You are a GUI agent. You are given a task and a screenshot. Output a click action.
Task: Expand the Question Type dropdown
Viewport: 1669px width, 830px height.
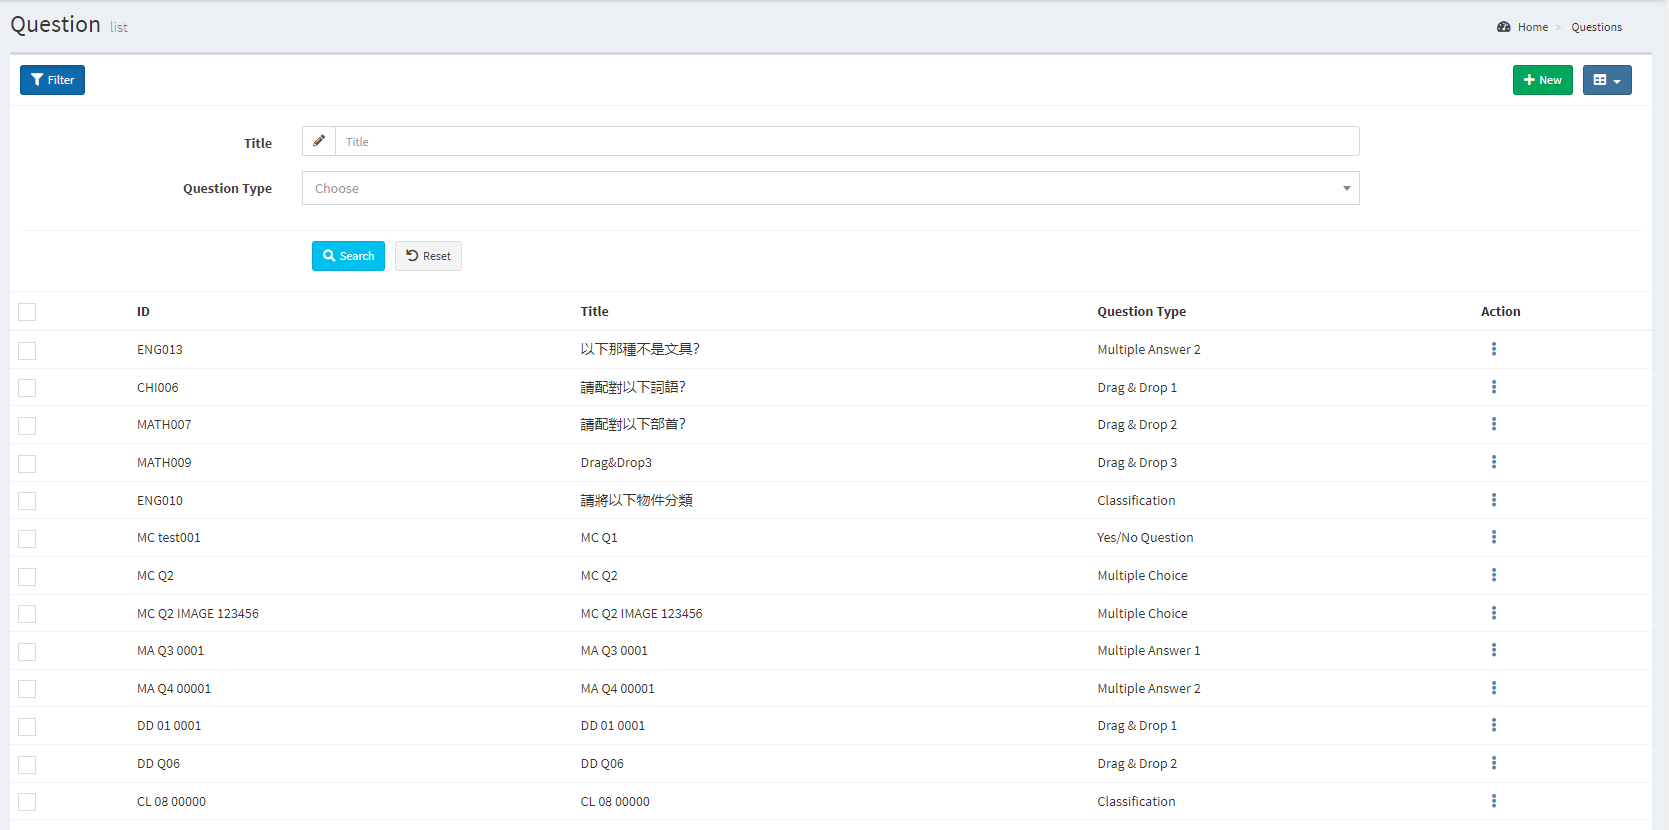(x=830, y=188)
